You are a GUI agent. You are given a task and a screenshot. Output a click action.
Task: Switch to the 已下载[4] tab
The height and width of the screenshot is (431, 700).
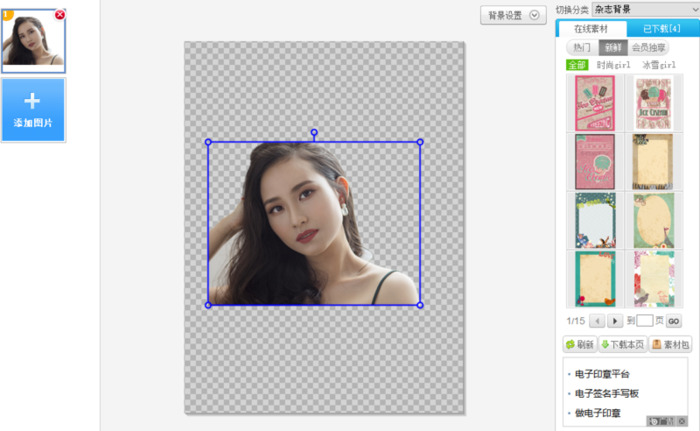coord(662,29)
